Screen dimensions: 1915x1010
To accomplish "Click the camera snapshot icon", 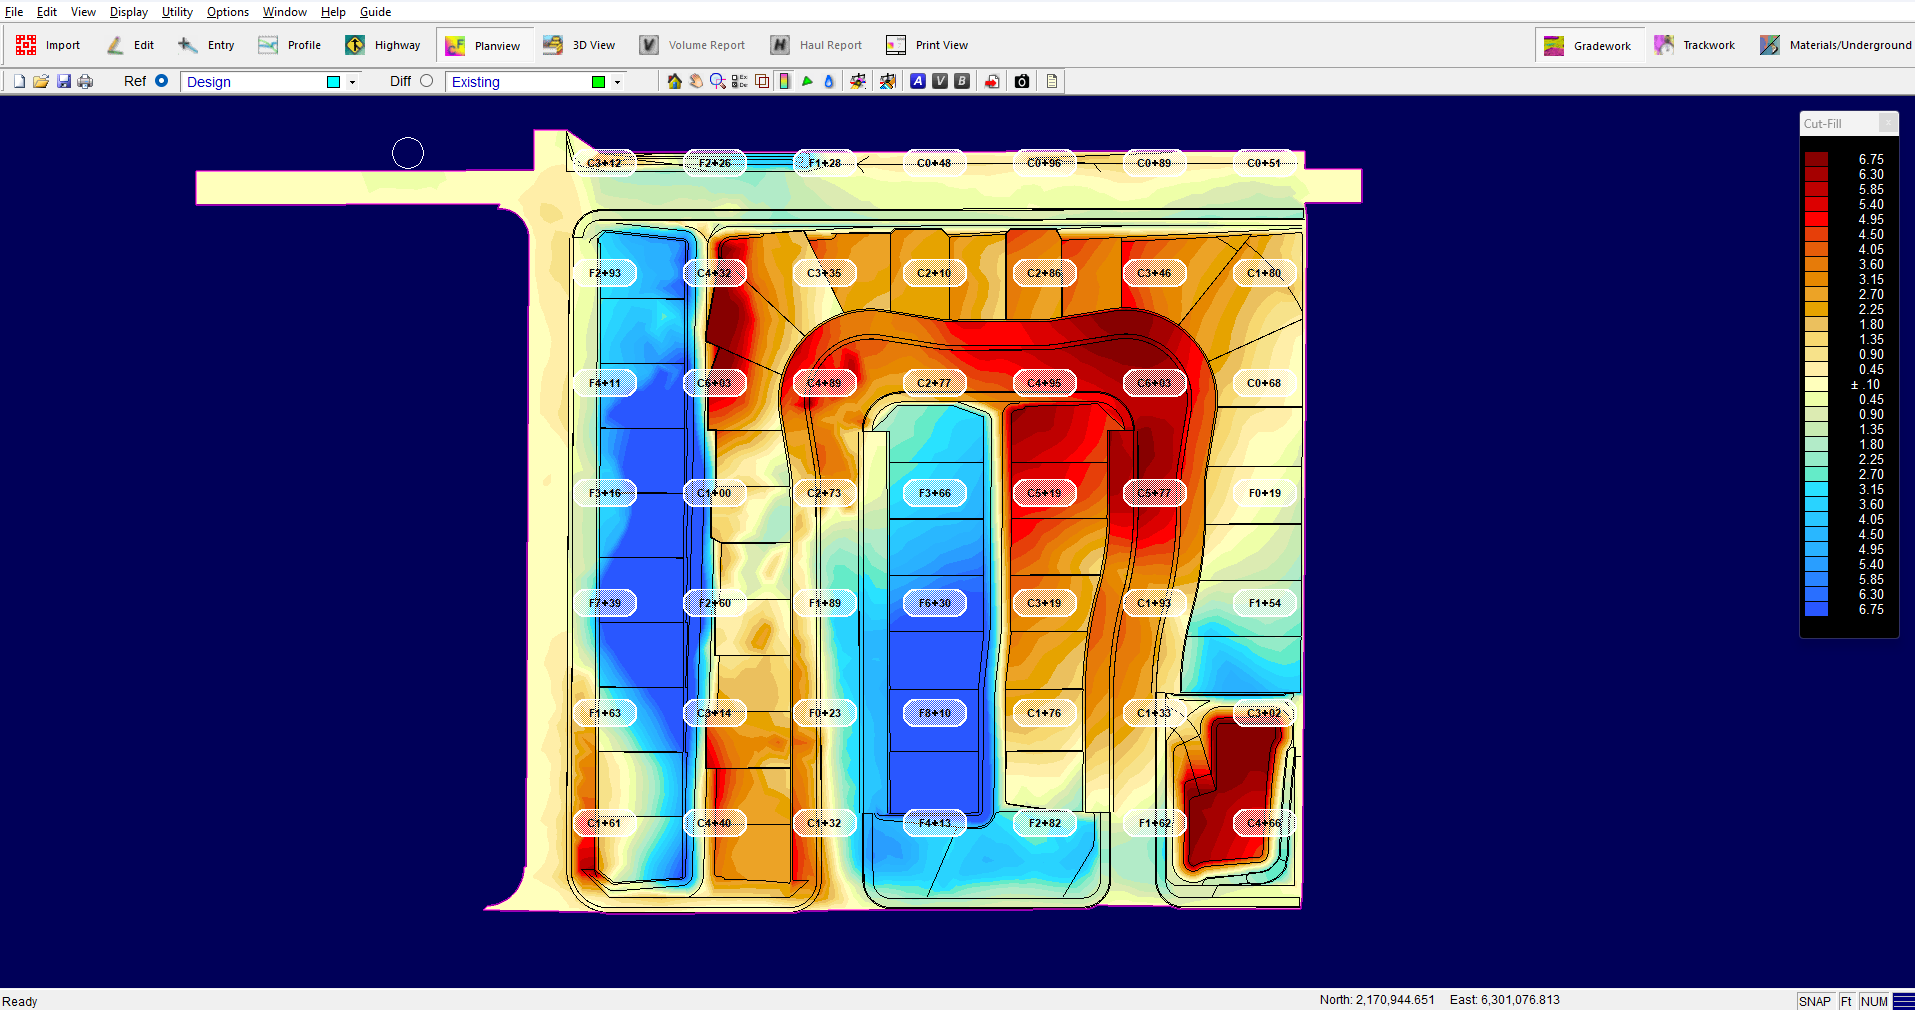I will [x=1022, y=82].
